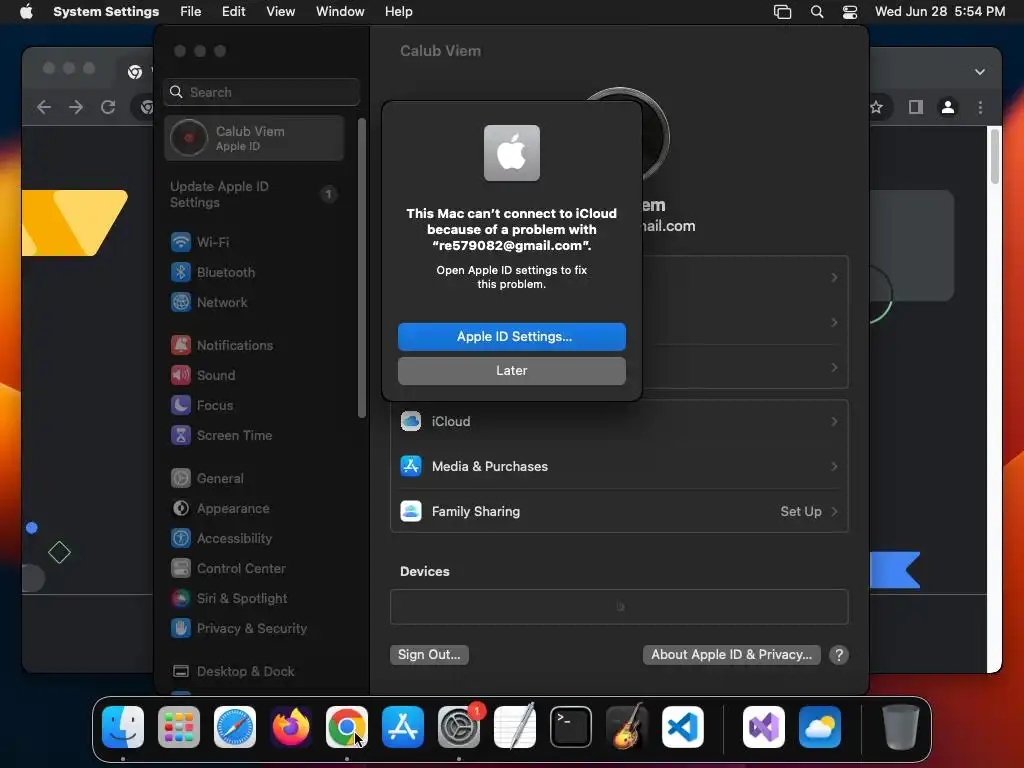This screenshot has width=1024, height=768.
Task: Open the Help menu
Action: point(398,12)
